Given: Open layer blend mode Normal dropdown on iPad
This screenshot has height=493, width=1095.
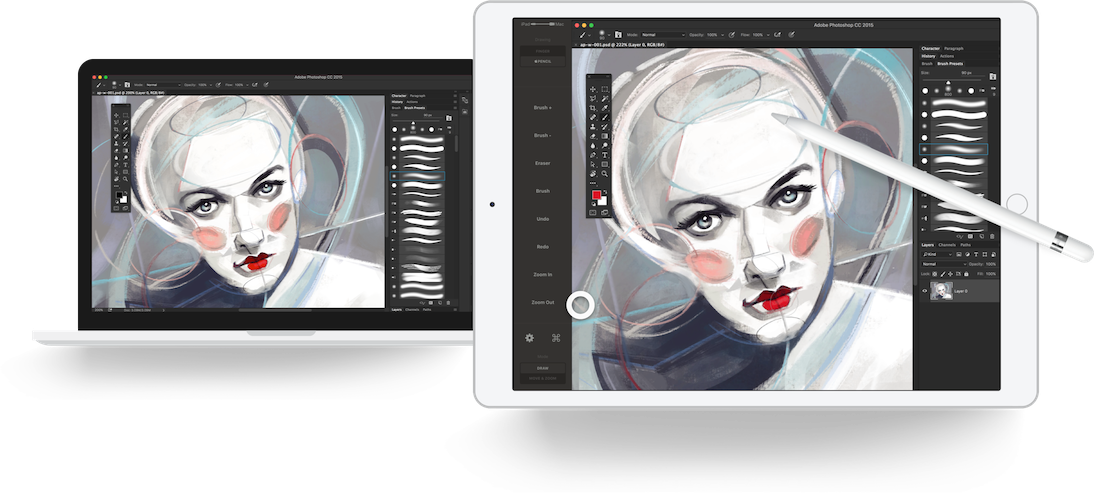Looking at the screenshot, I should [944, 264].
